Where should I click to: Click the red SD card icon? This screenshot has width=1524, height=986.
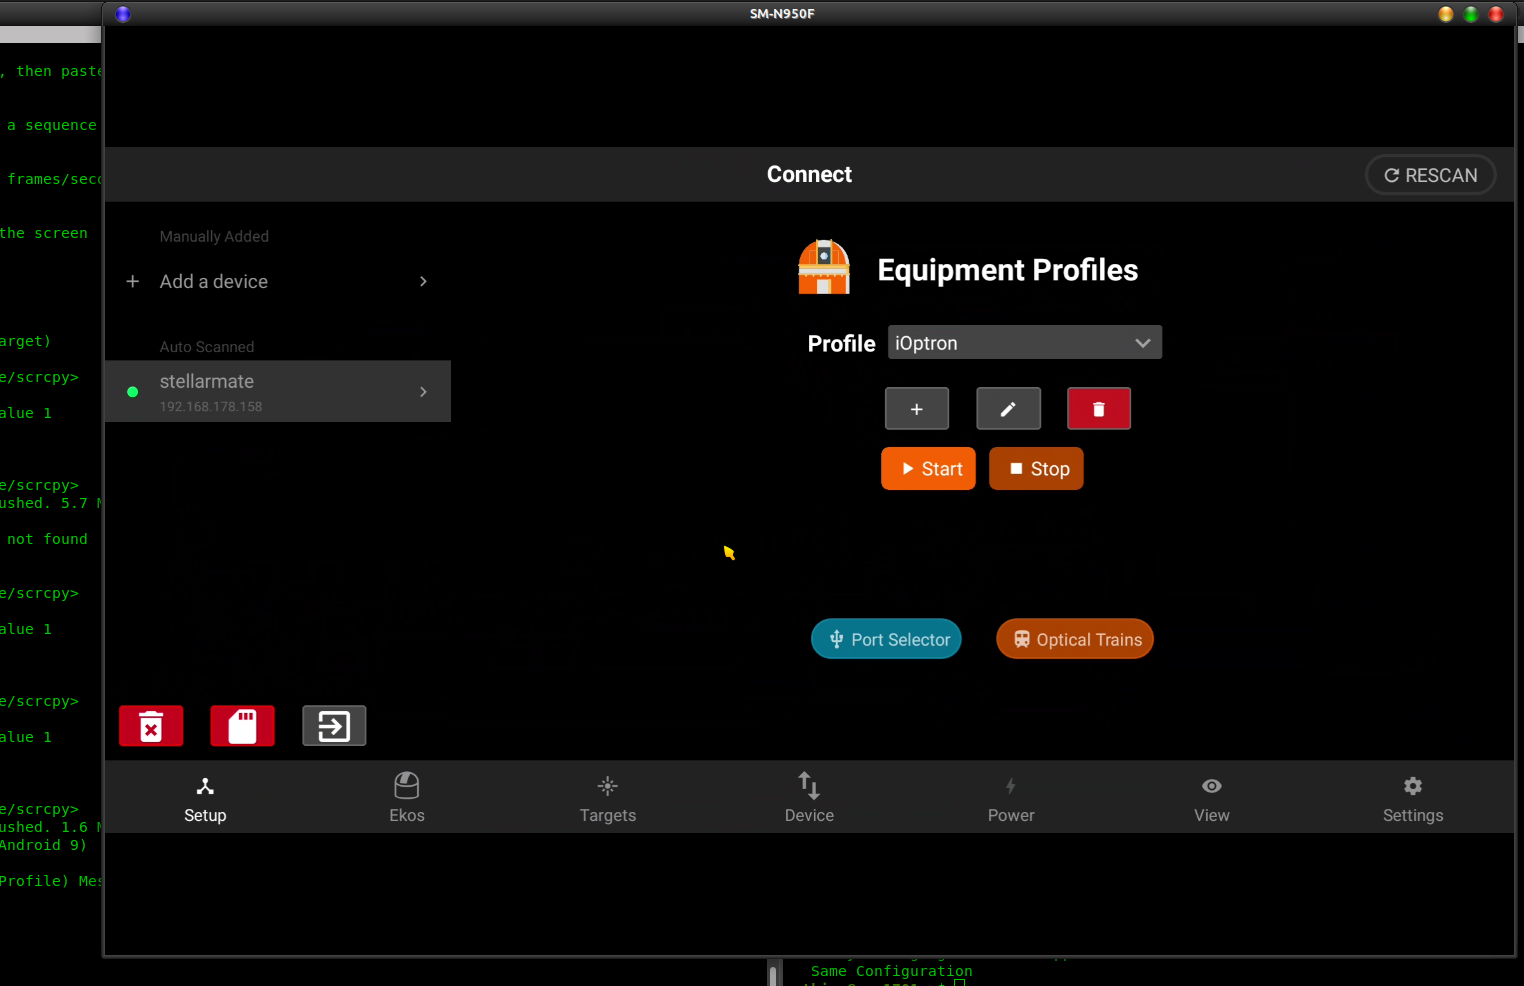tap(242, 726)
